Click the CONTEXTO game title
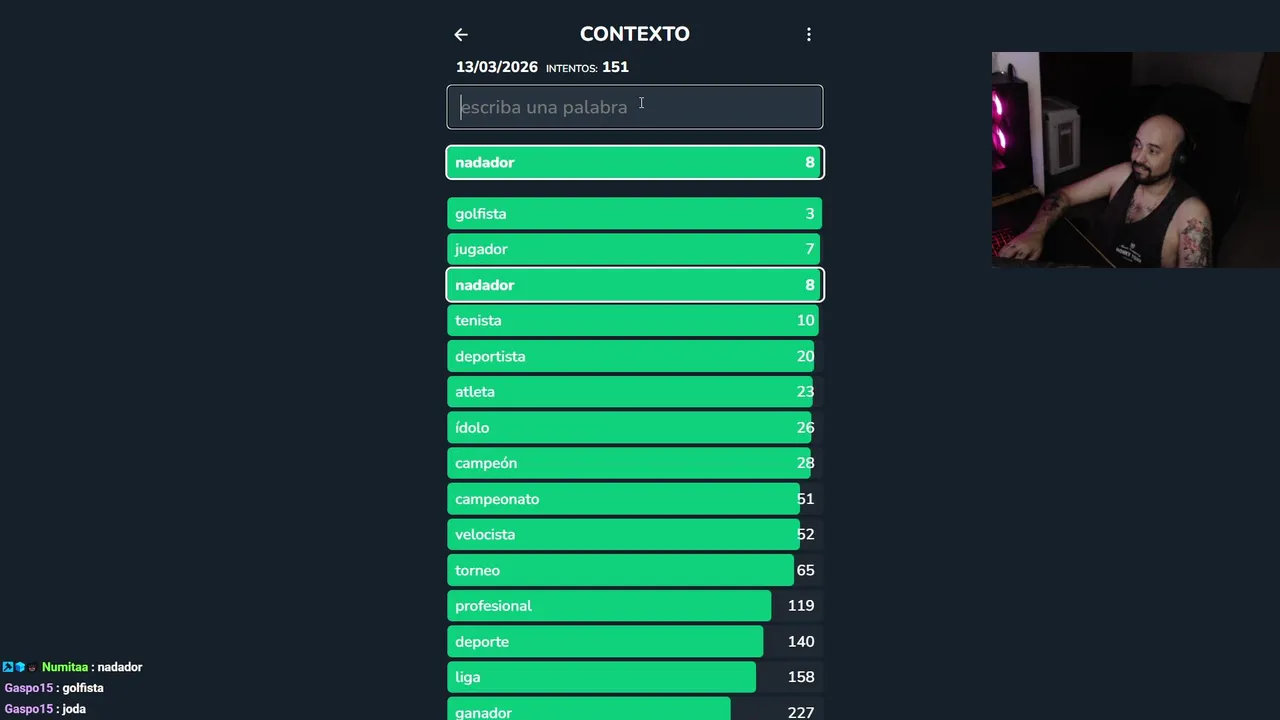Image resolution: width=1280 pixels, height=720 pixels. [x=634, y=34]
